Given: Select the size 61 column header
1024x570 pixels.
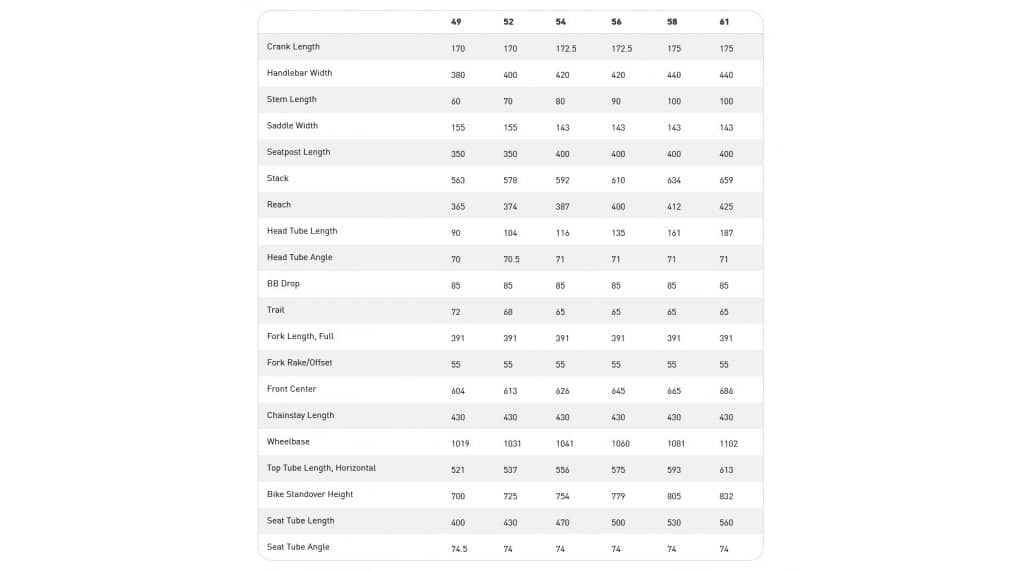Looking at the screenshot, I should (724, 22).
